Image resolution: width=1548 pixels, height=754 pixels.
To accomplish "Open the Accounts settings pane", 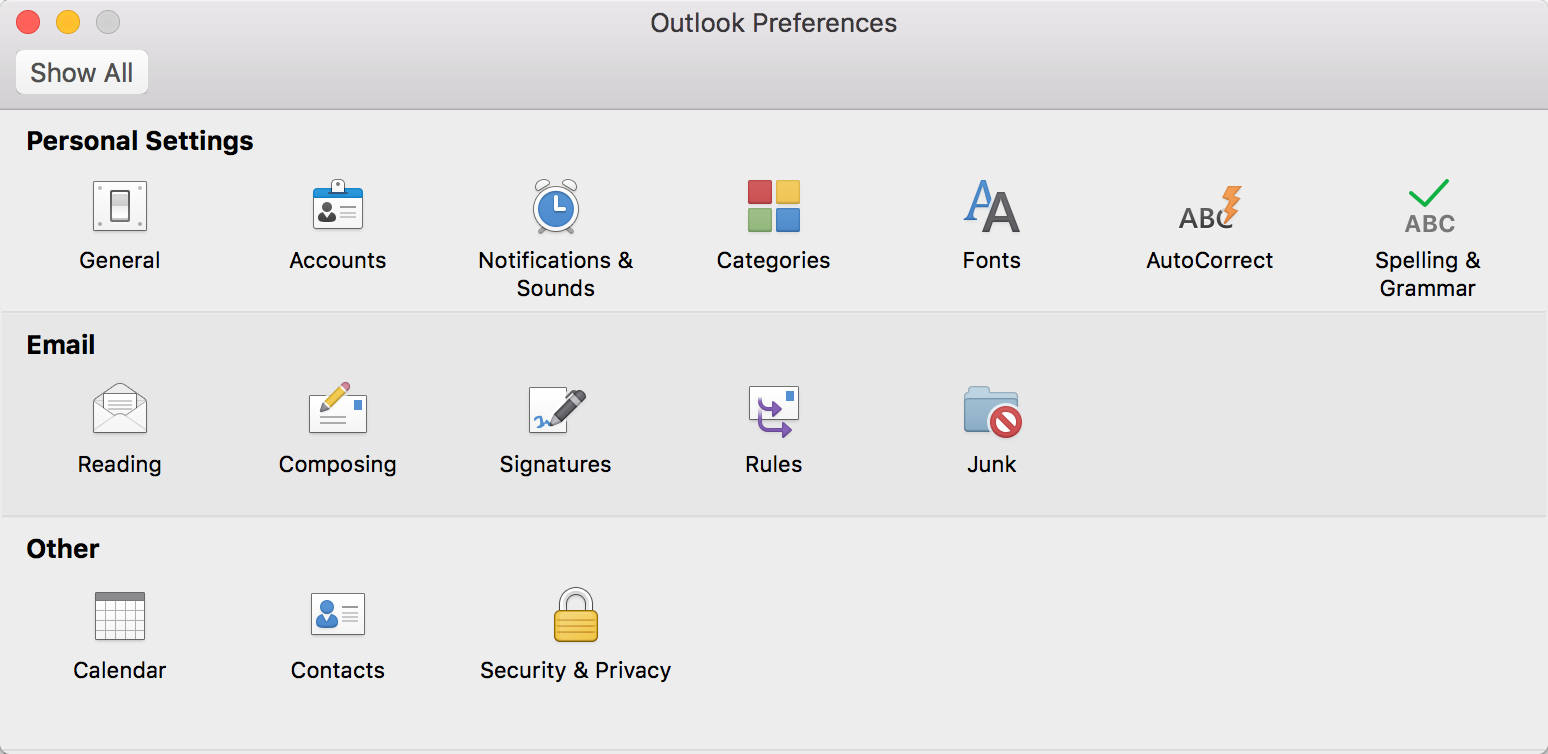I will (337, 207).
